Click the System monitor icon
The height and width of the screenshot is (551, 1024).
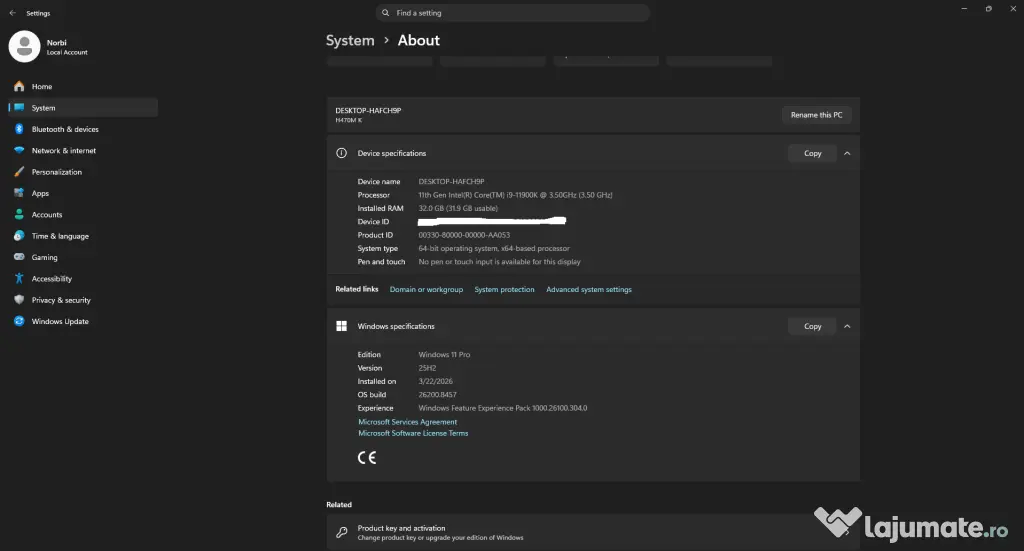[19, 108]
